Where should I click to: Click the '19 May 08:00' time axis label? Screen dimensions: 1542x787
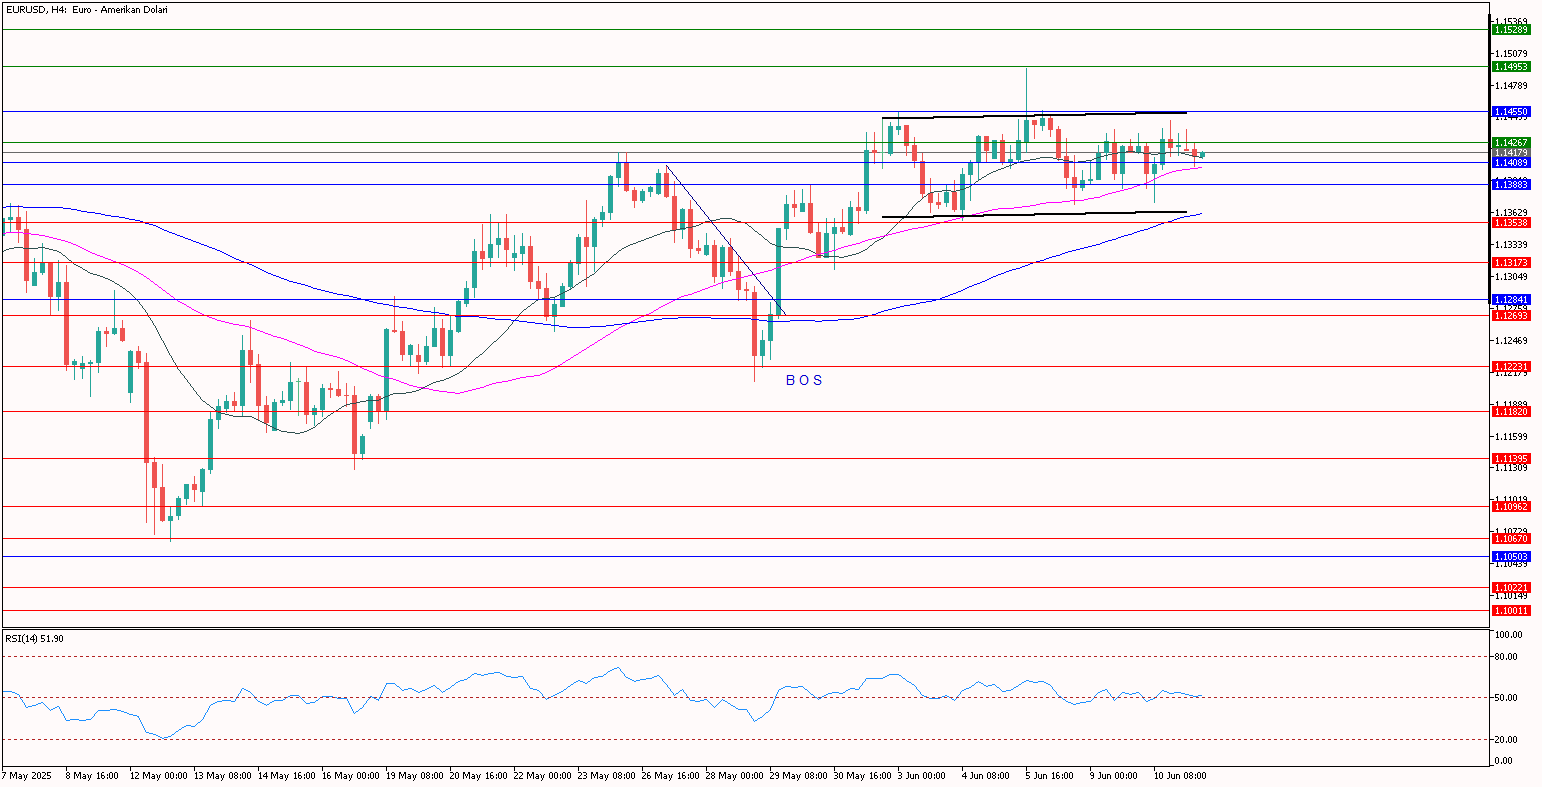[x=413, y=775]
